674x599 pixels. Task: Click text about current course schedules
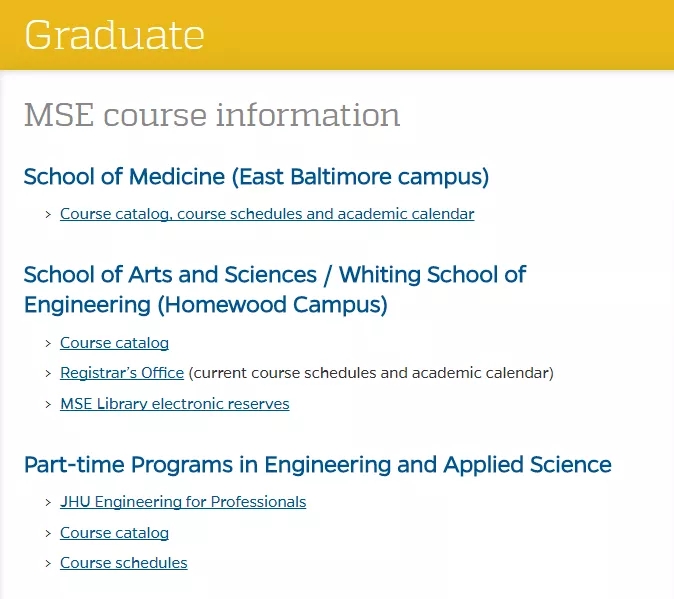[371, 373]
